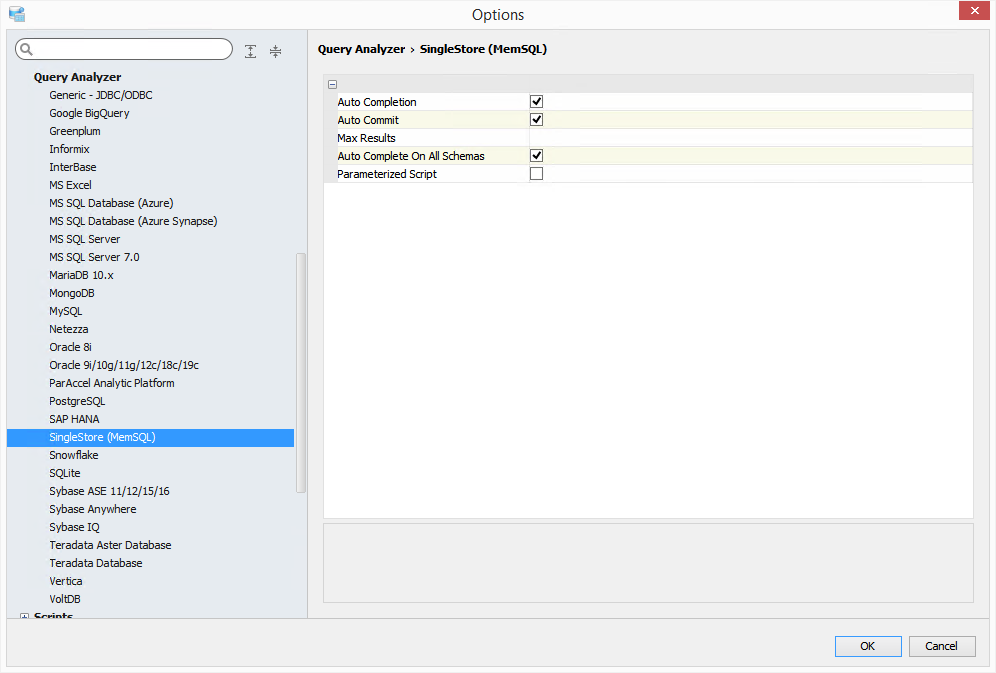Click the tree vertical scrollbar
996x673 pixels.
pos(301,370)
